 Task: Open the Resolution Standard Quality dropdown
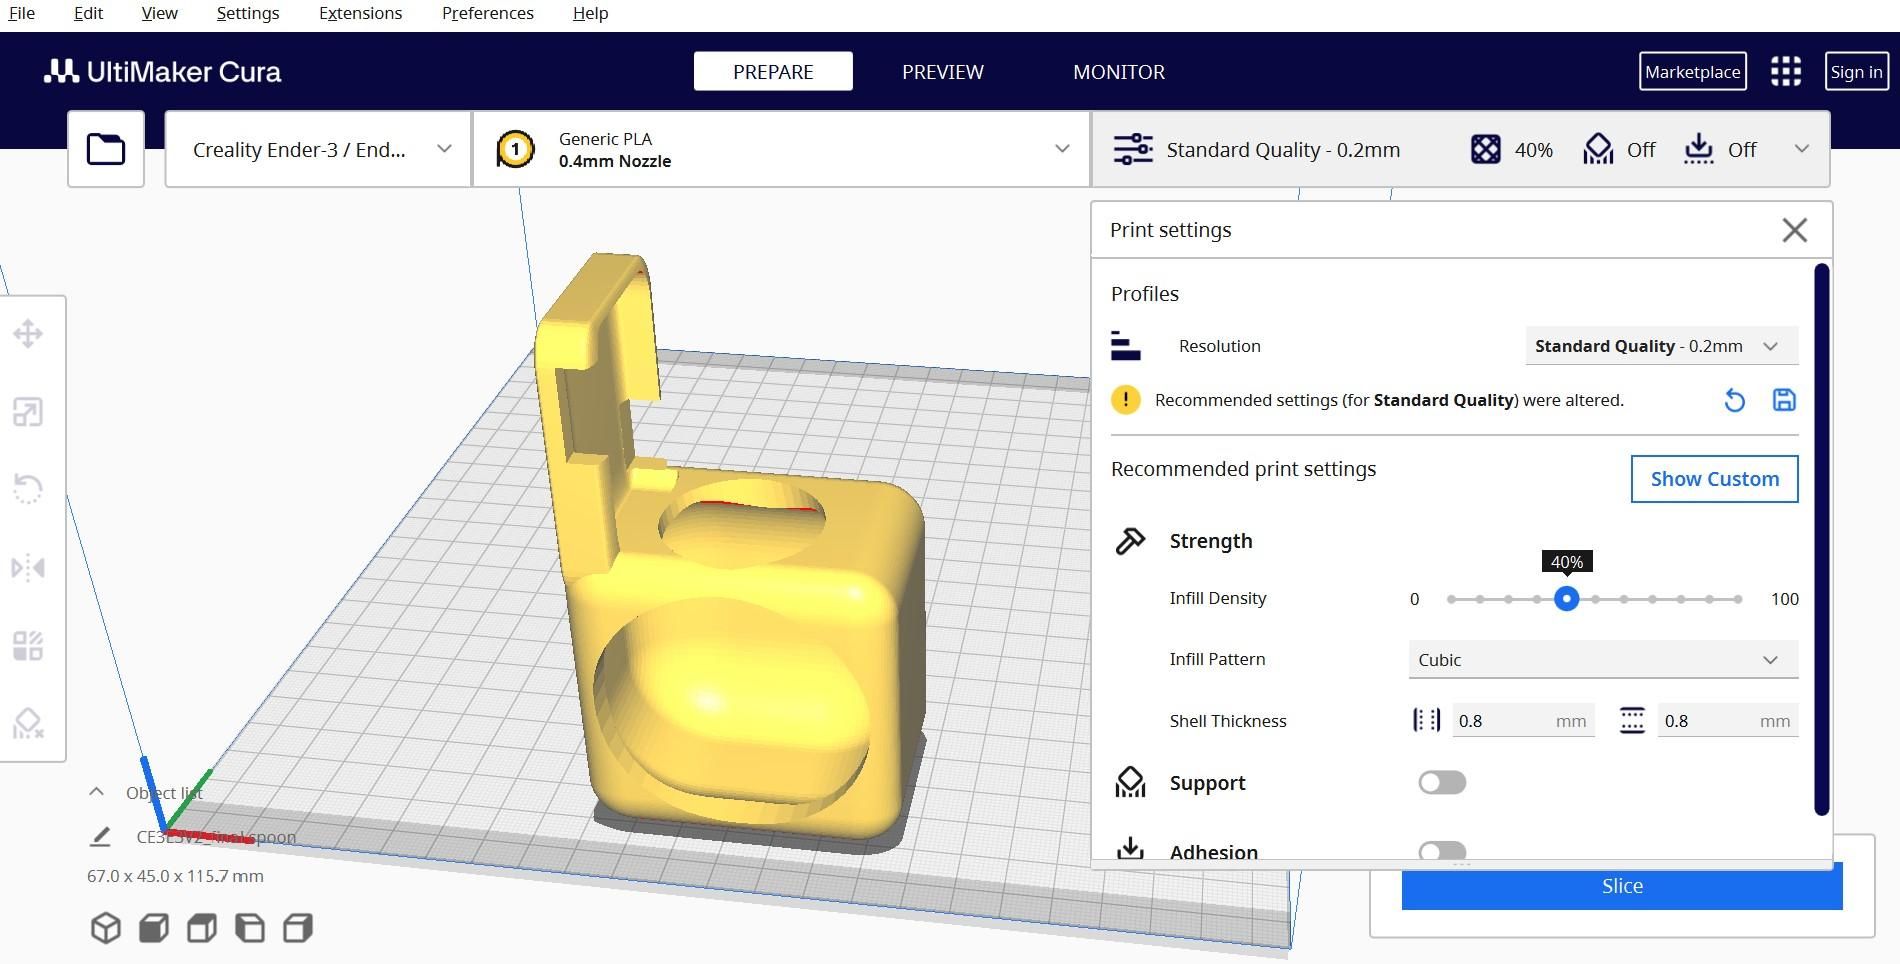pyautogui.click(x=1661, y=346)
